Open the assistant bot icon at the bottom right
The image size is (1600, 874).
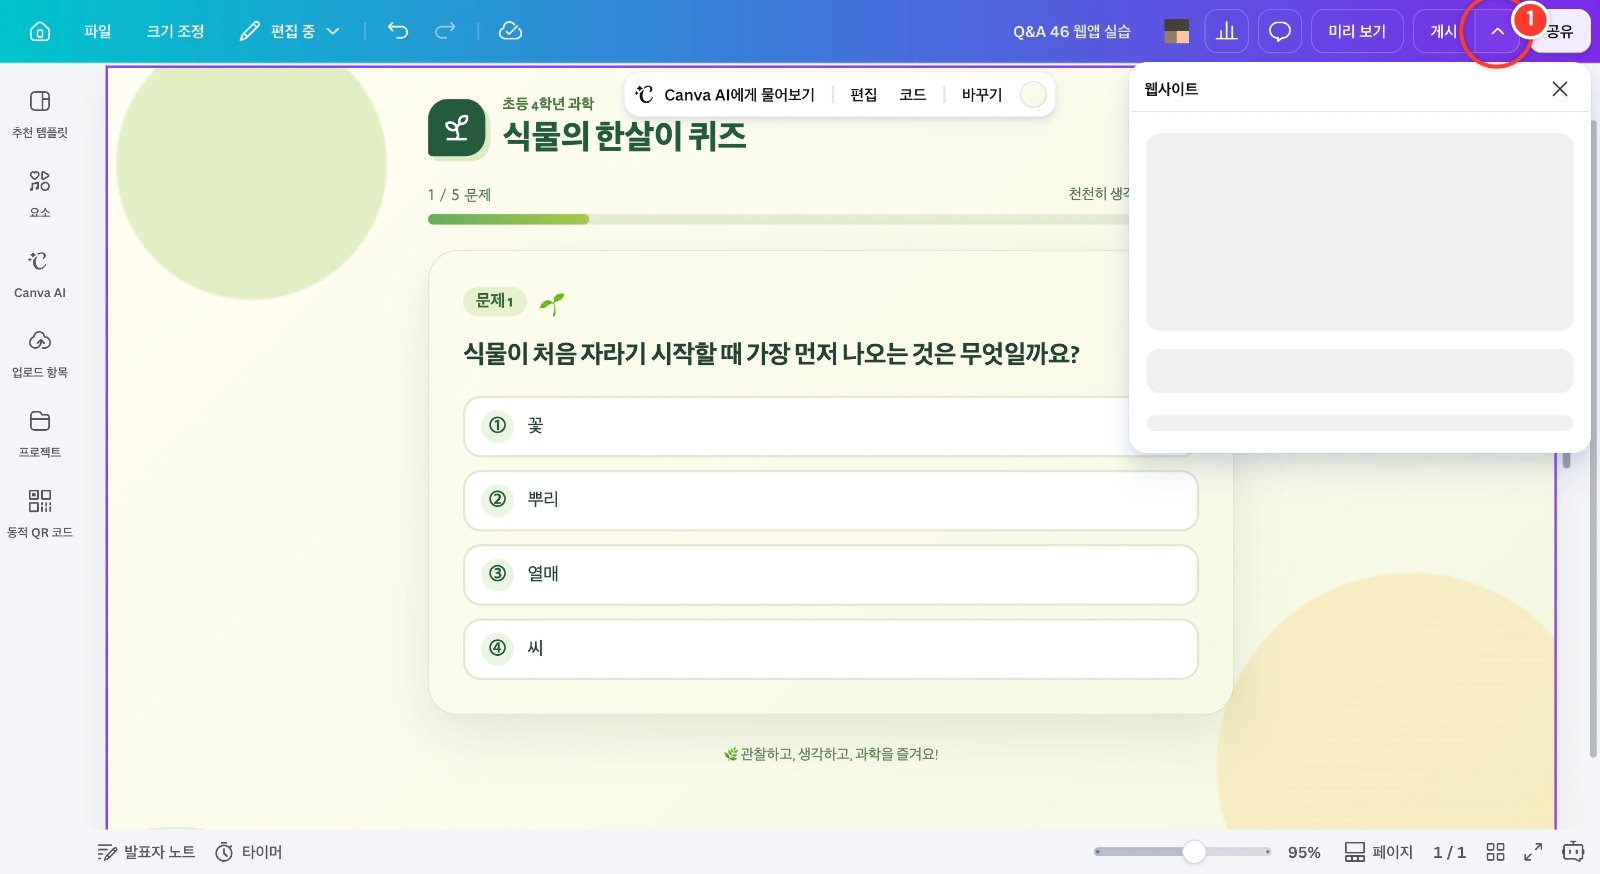[1573, 852]
